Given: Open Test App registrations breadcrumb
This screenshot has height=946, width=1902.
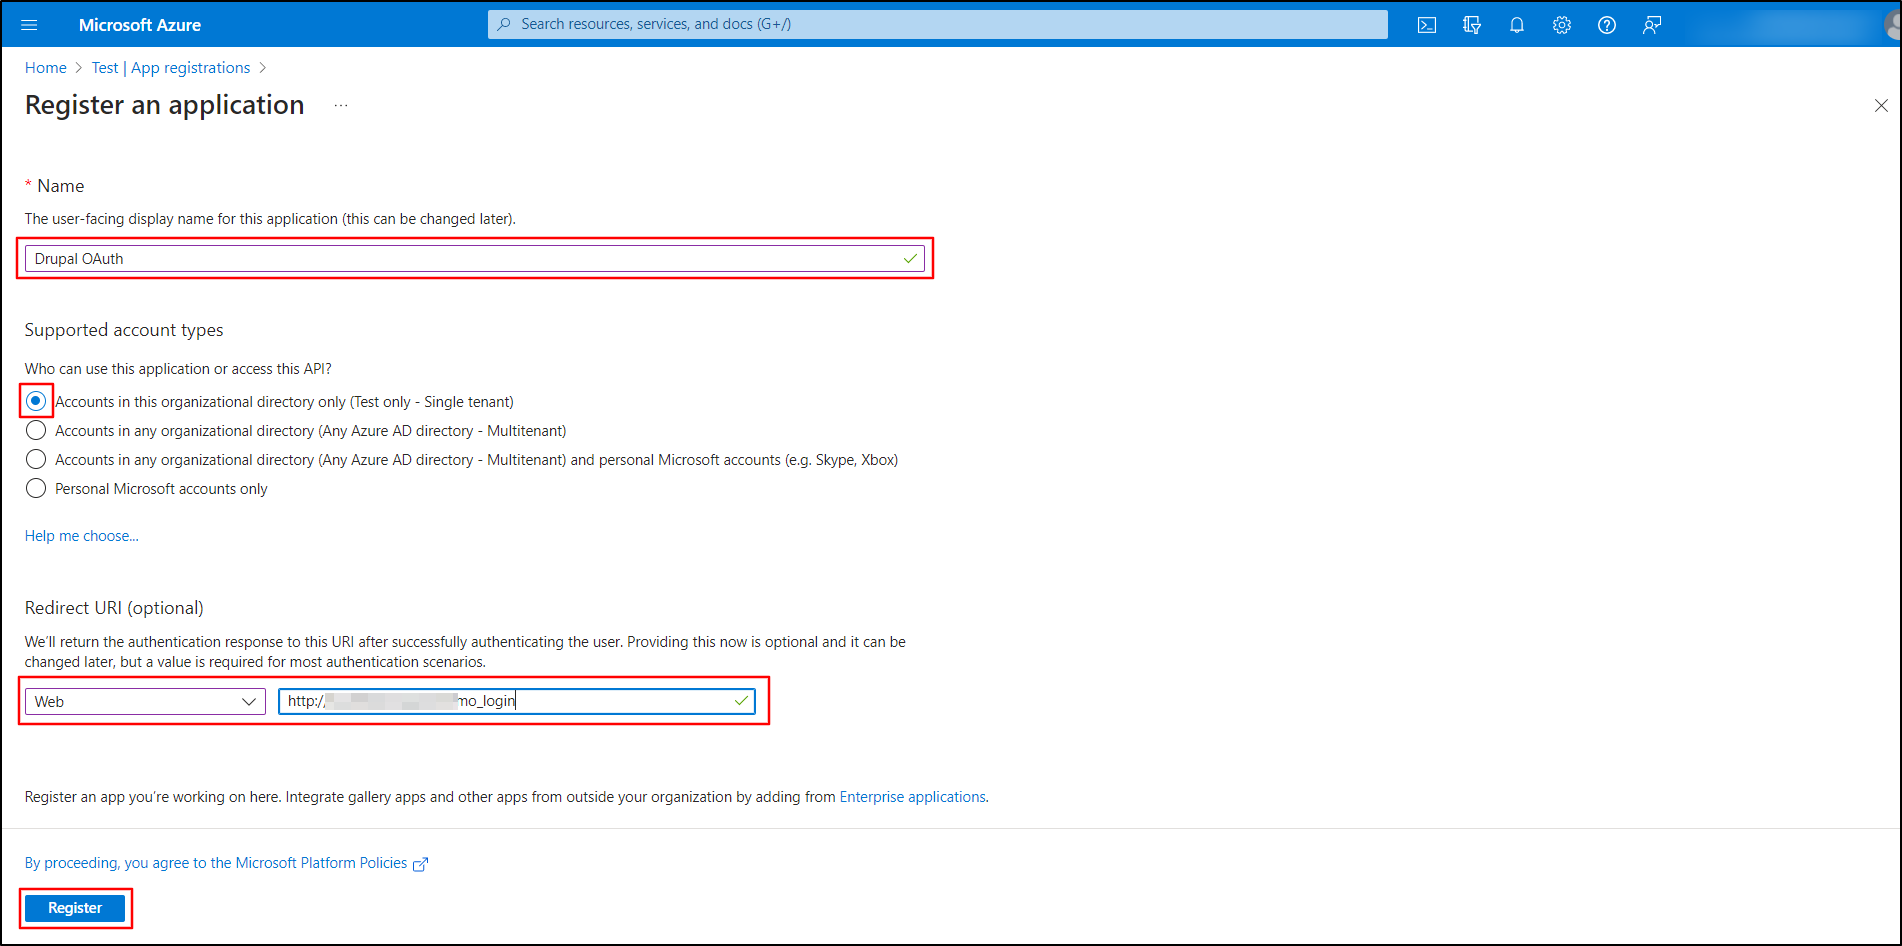Looking at the screenshot, I should (171, 67).
